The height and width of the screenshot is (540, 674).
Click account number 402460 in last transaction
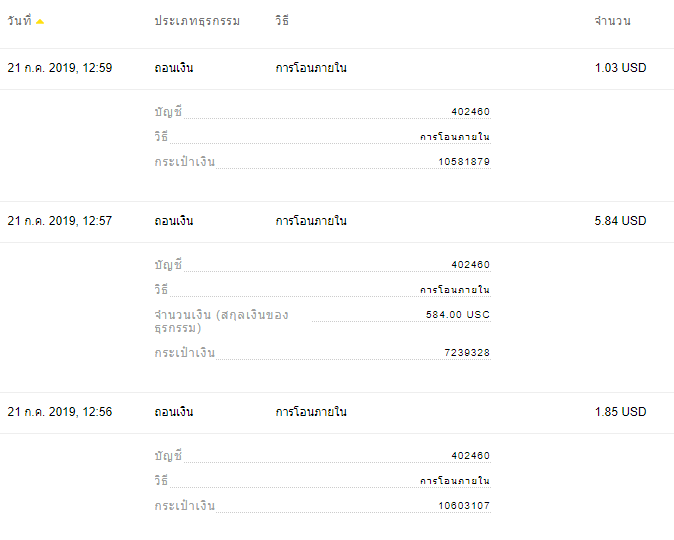471,456
